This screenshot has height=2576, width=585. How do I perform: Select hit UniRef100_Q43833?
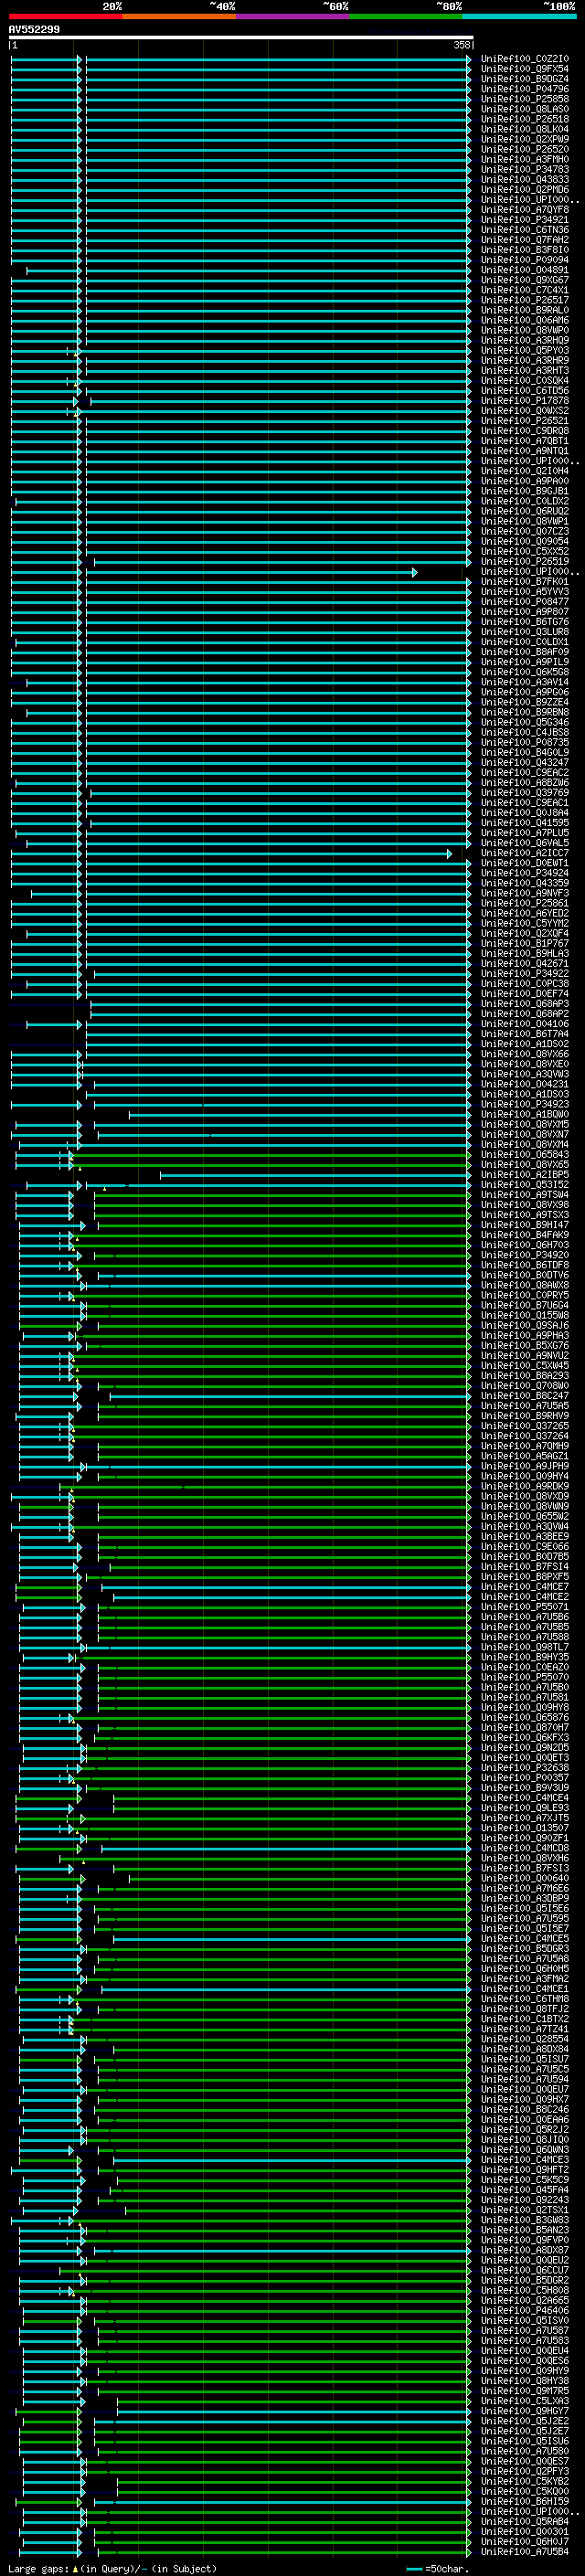click(525, 180)
